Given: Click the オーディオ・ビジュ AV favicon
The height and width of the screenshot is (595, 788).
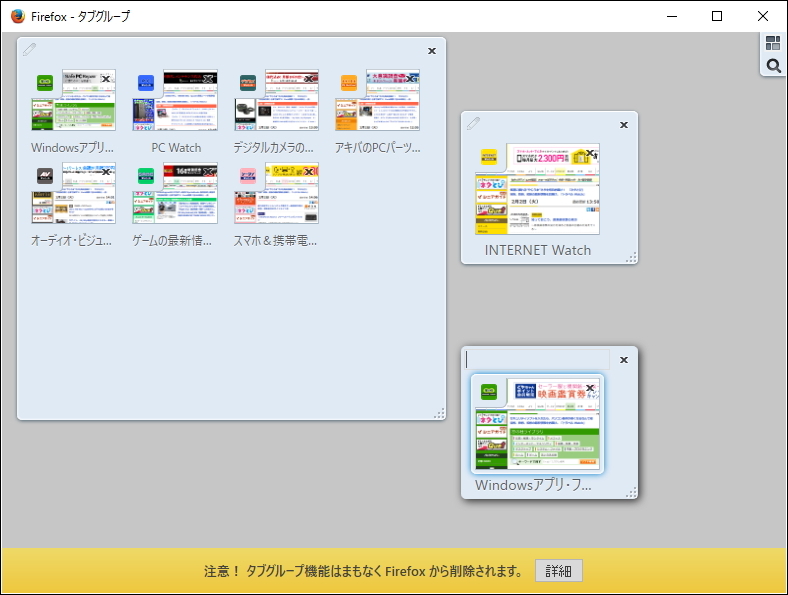Looking at the screenshot, I should click(45, 175).
